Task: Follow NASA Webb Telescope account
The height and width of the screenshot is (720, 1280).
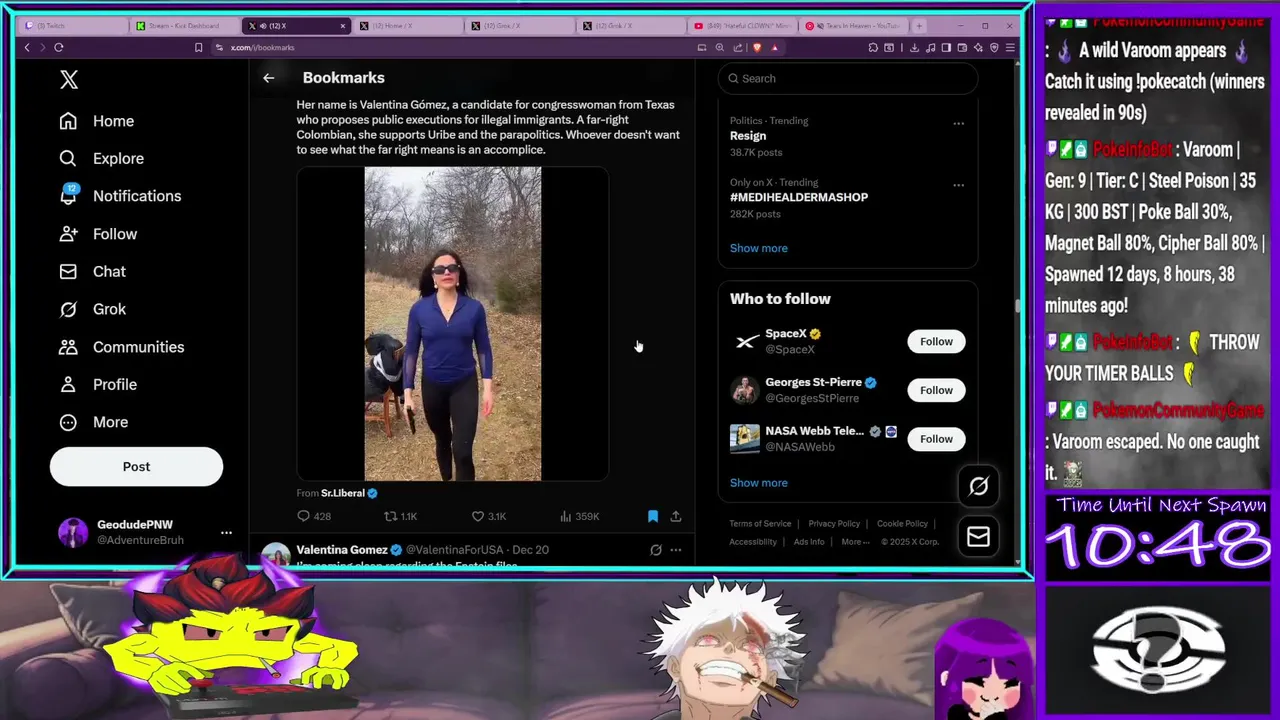Action: pyautogui.click(x=936, y=439)
